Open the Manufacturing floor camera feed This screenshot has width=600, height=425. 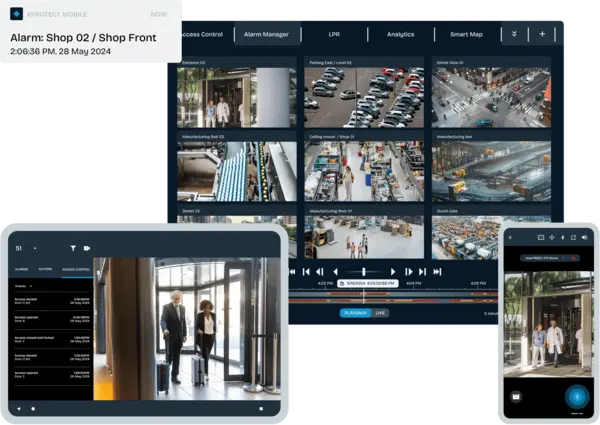[364, 237]
